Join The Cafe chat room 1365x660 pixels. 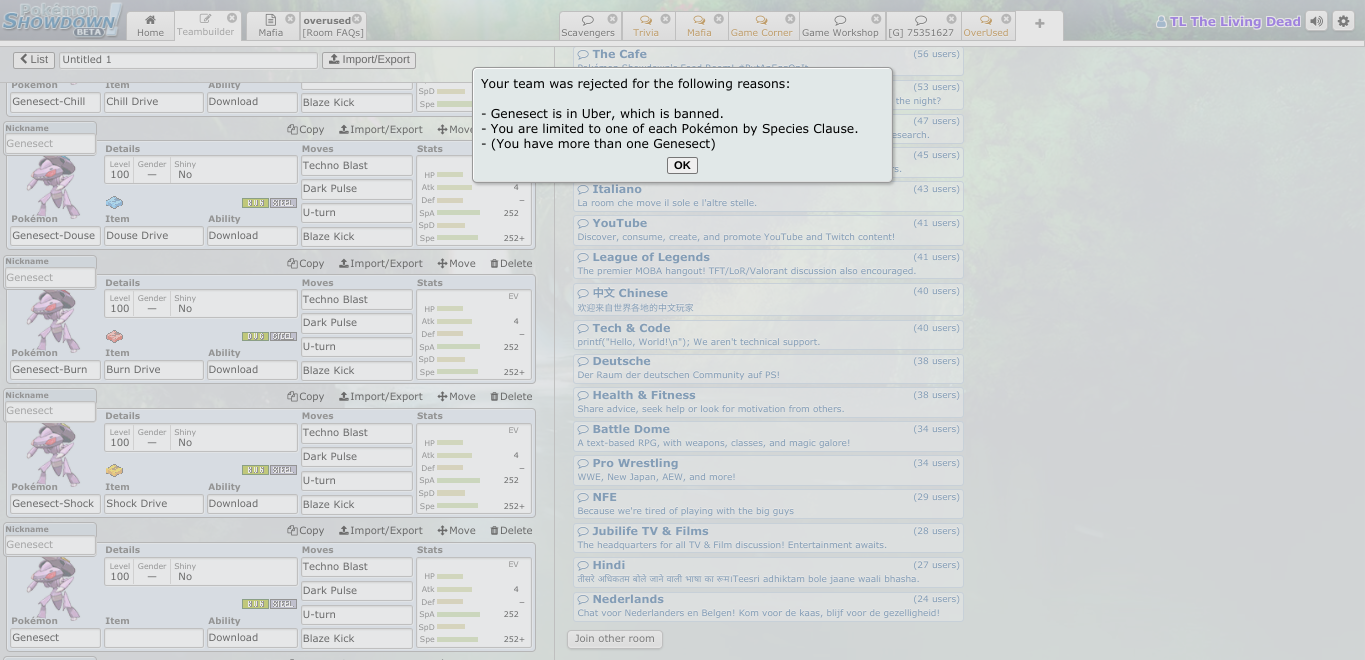pos(768,60)
